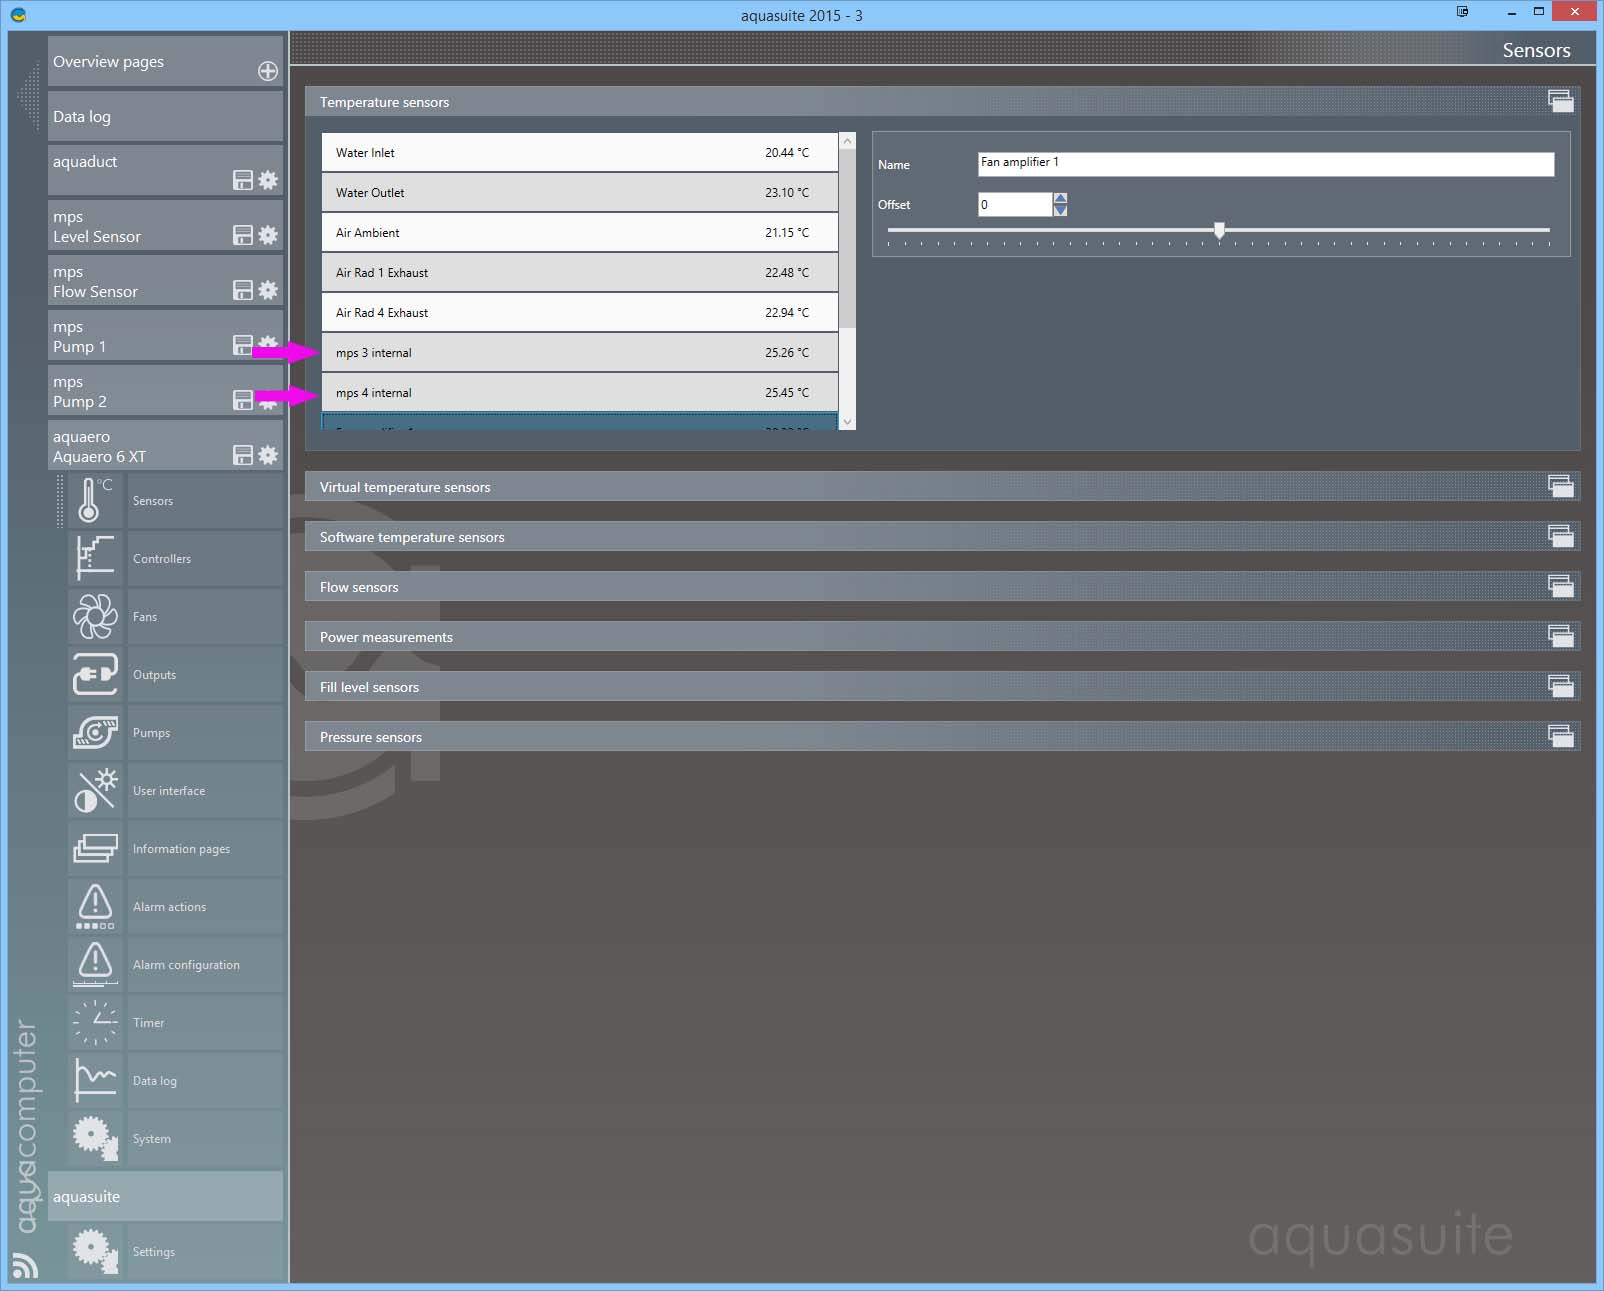The image size is (1604, 1291).
Task: Select the mps Pump 2 device
Action: coord(165,391)
